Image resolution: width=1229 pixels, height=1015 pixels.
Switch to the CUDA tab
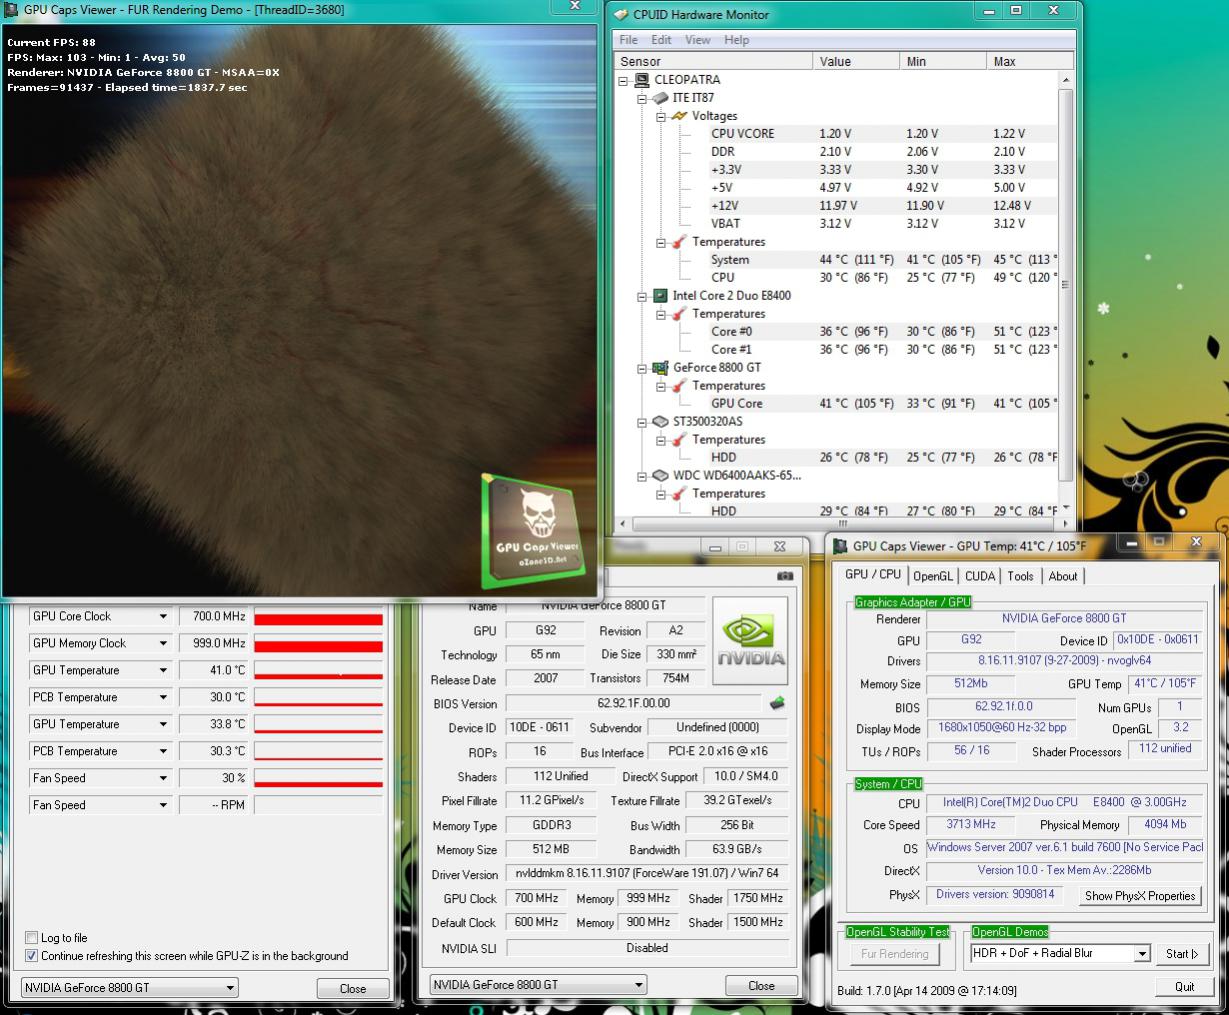(980, 576)
